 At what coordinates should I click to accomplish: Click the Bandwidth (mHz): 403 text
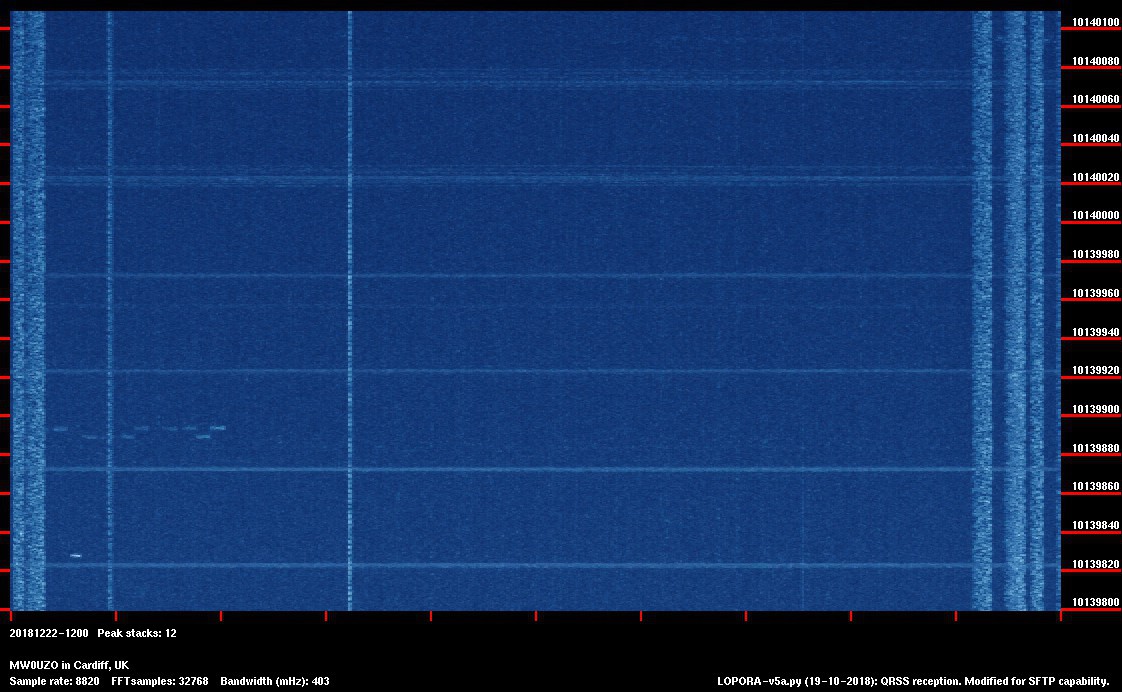pos(275,681)
